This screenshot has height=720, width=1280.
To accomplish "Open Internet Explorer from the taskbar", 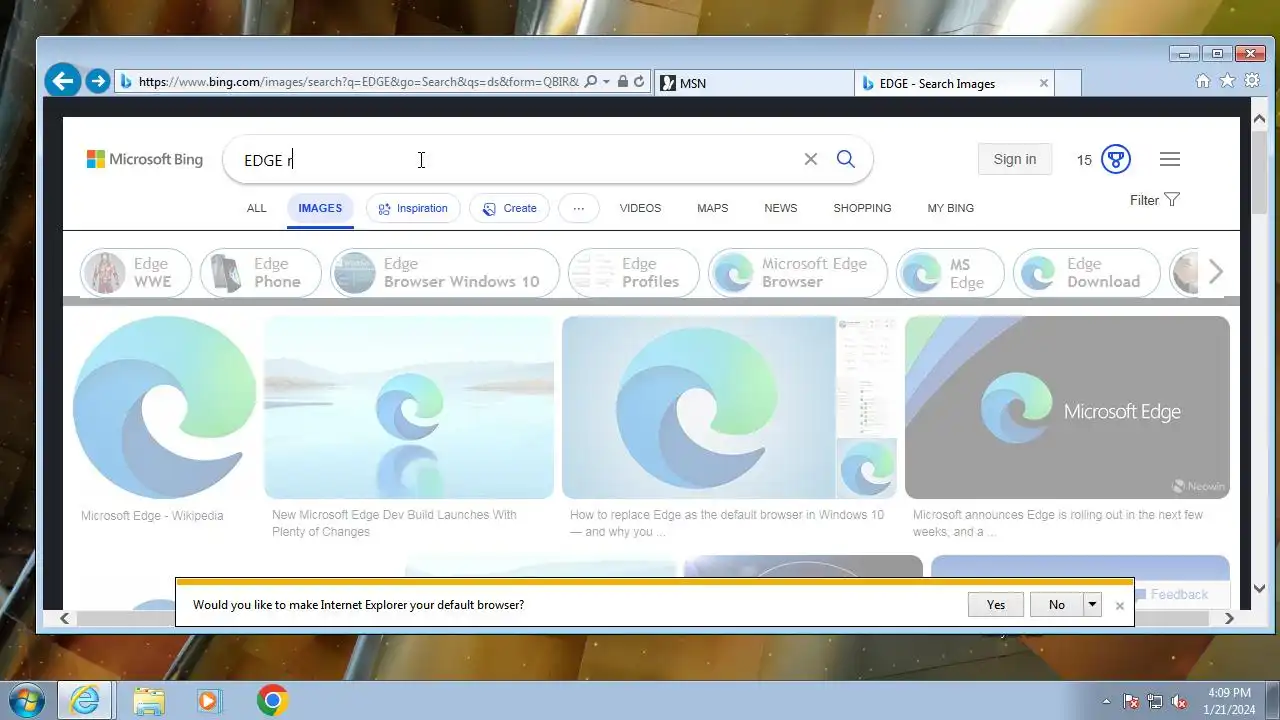I will click(x=86, y=700).
